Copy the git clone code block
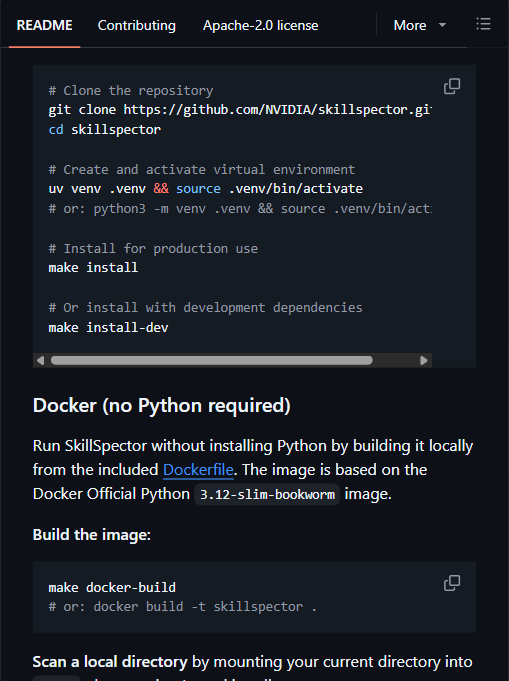Screen dimensions: 509x681 tap(452, 86)
